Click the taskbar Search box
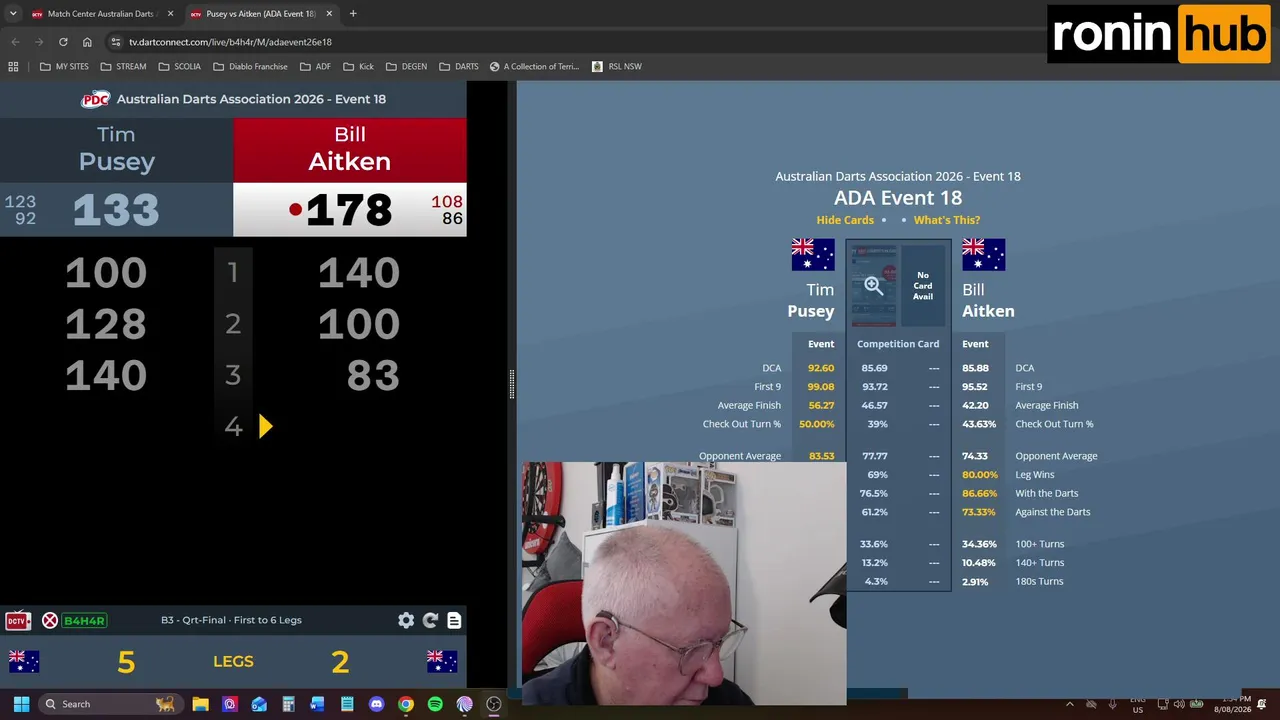 (x=110, y=704)
